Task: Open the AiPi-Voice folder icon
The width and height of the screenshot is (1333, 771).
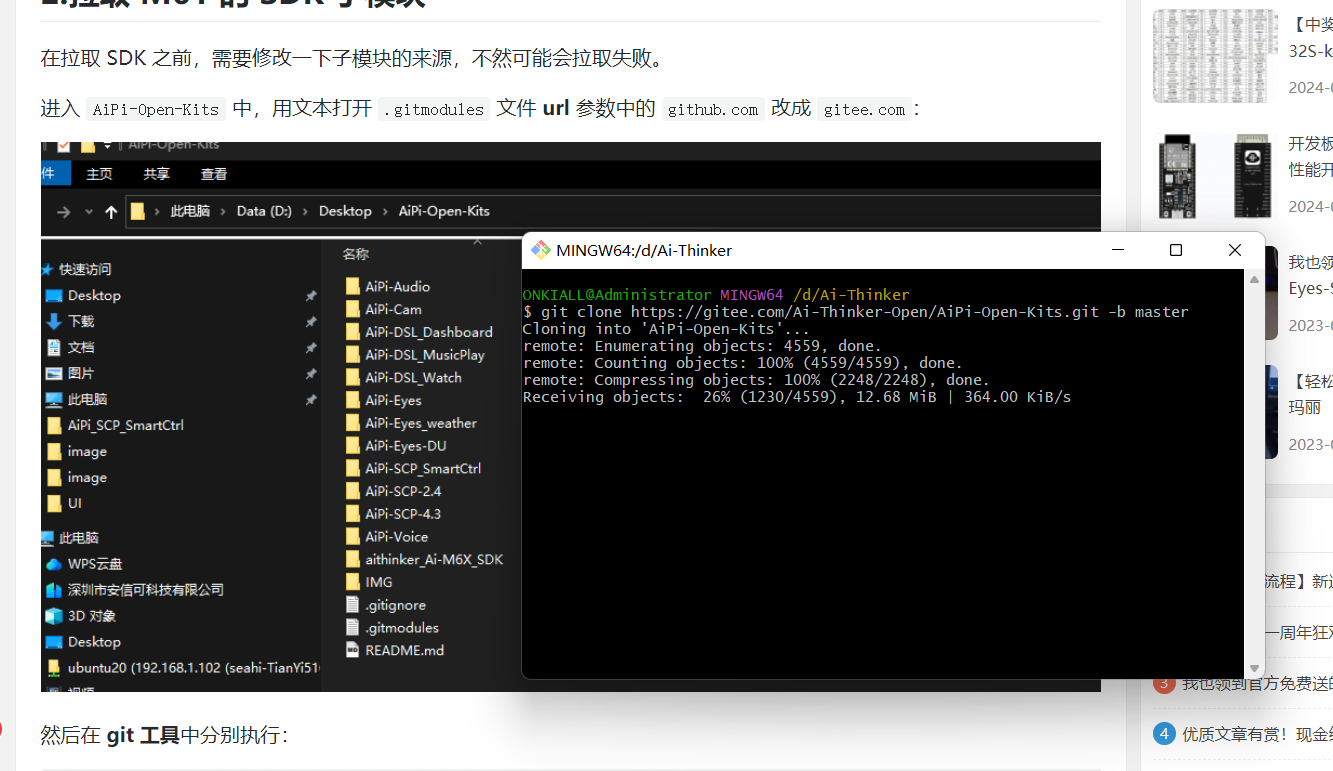Action: [352, 537]
